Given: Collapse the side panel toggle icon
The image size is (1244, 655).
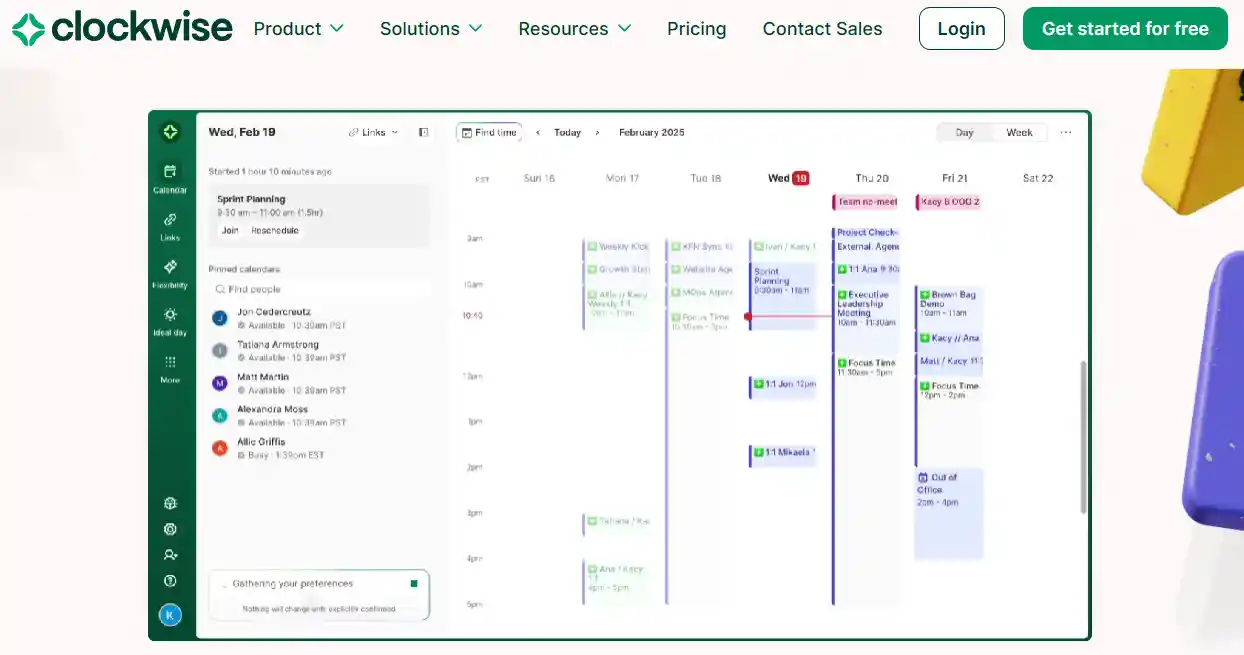Looking at the screenshot, I should [x=424, y=132].
